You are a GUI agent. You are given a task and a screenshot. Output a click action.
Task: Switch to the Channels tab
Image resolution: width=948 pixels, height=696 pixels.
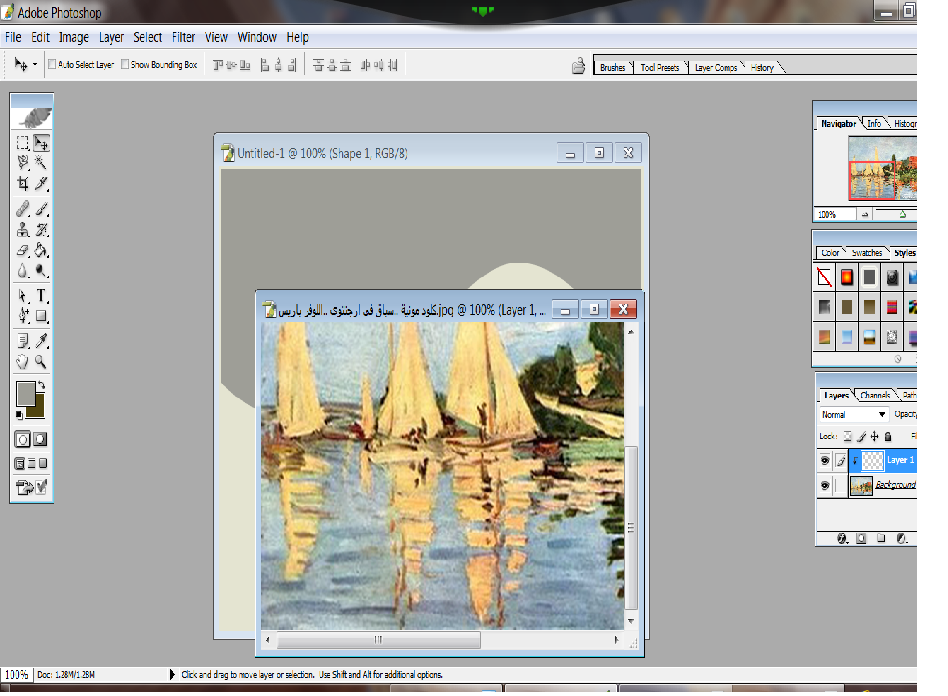(875, 396)
